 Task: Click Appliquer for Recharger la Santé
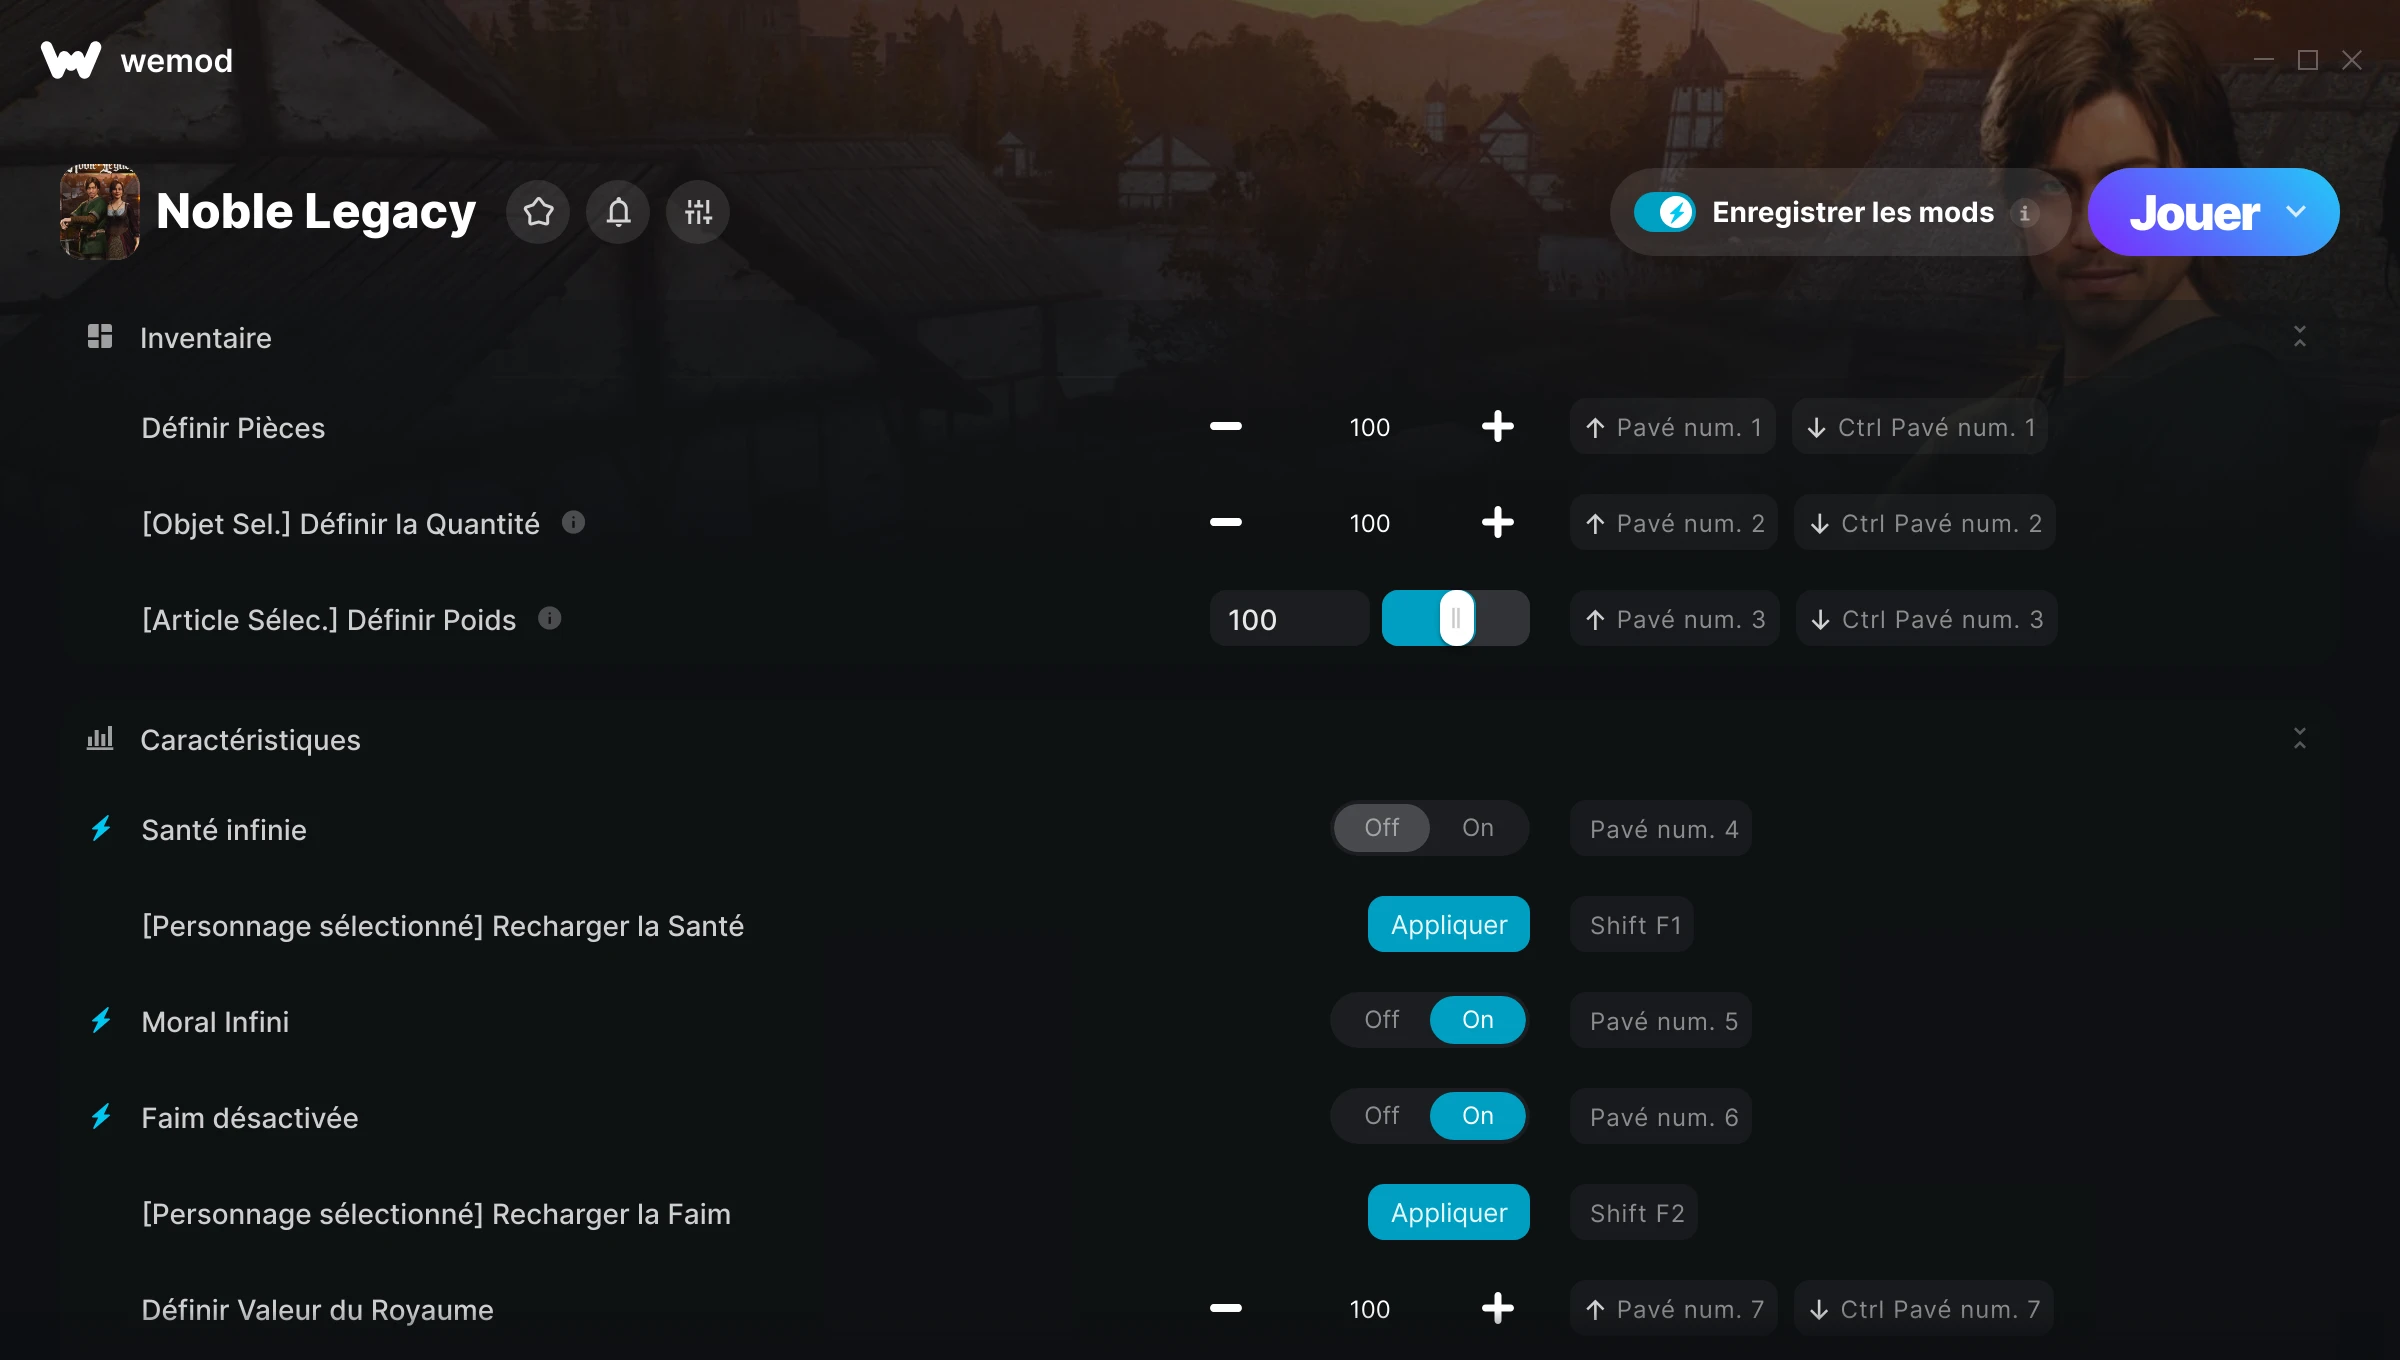click(x=1449, y=924)
